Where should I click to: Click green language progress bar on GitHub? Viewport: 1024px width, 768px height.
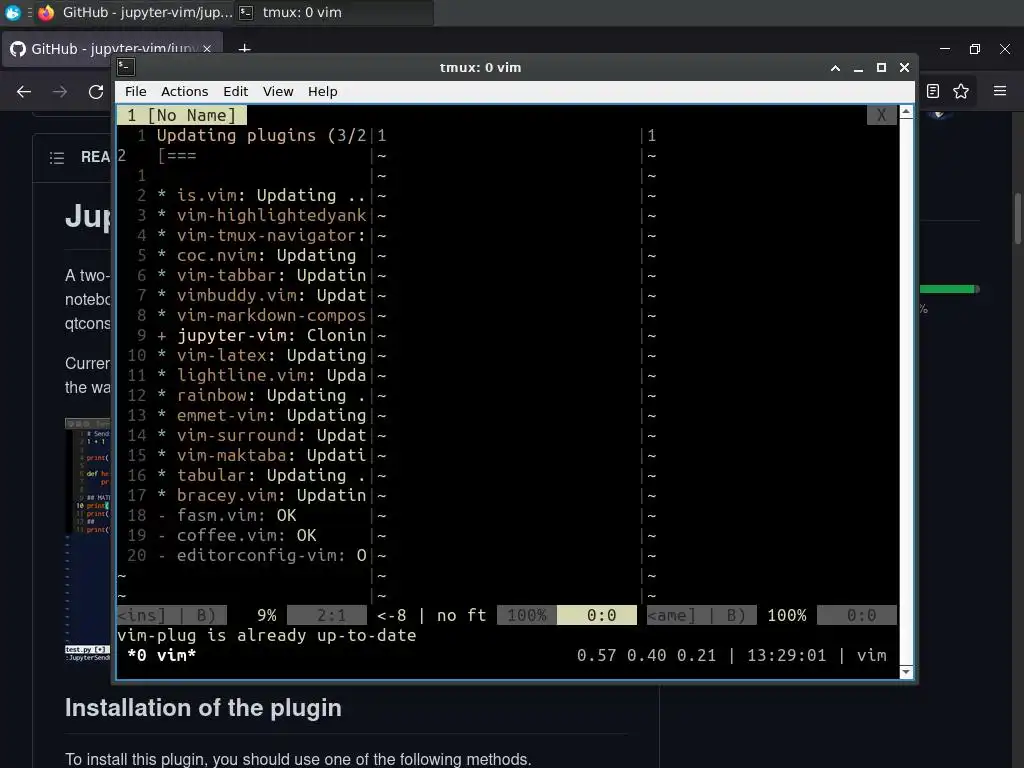point(949,289)
